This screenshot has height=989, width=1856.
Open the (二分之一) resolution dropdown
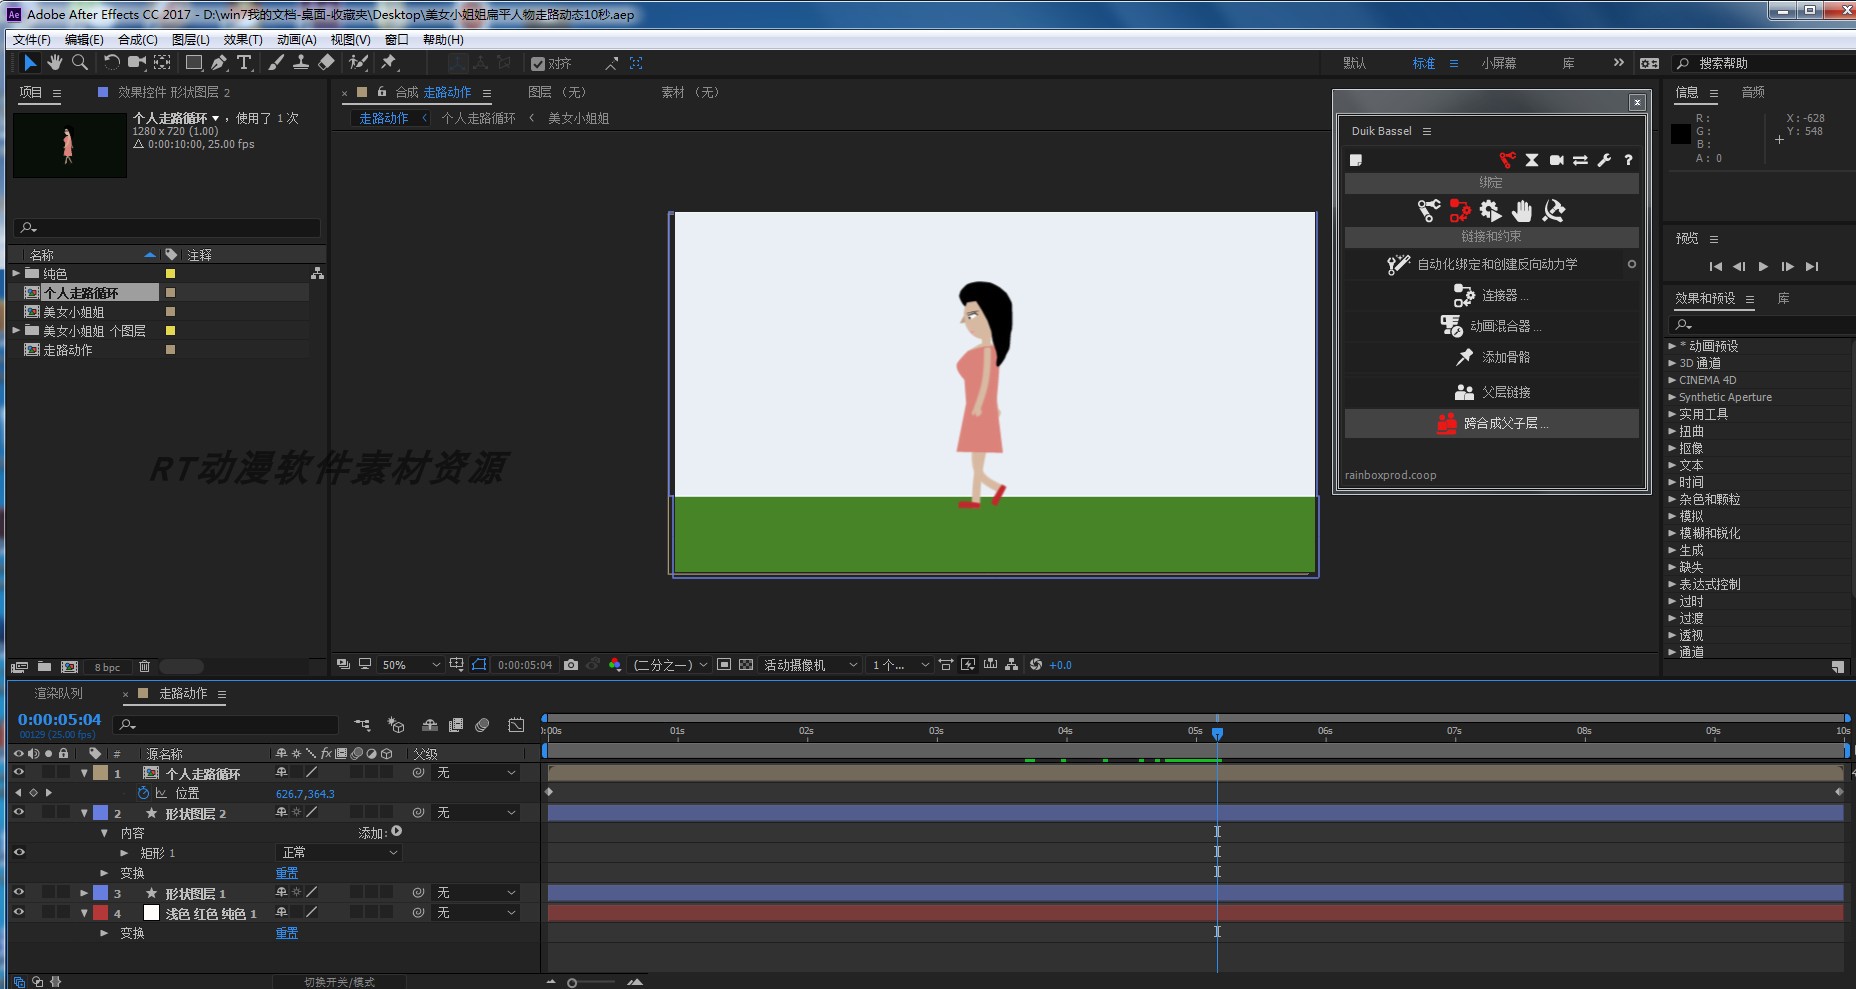(x=670, y=665)
